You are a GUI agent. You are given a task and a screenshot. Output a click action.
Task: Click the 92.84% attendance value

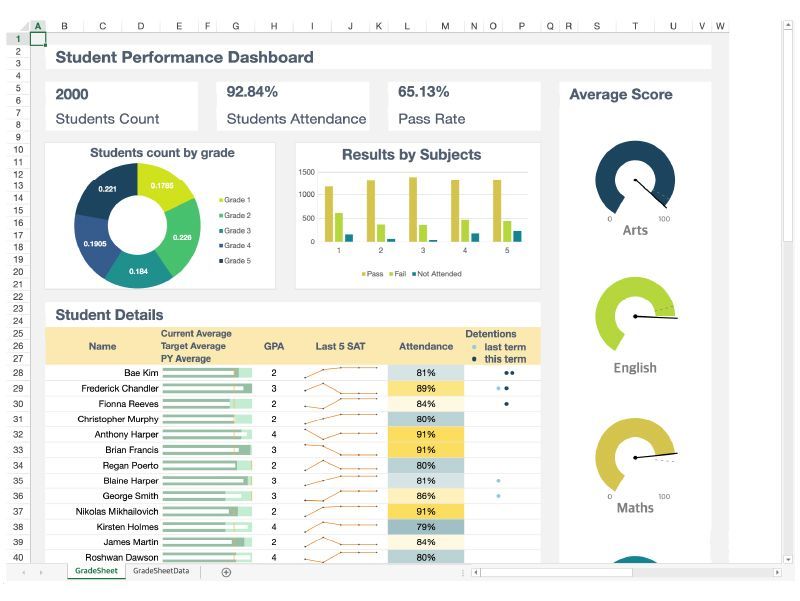click(252, 92)
